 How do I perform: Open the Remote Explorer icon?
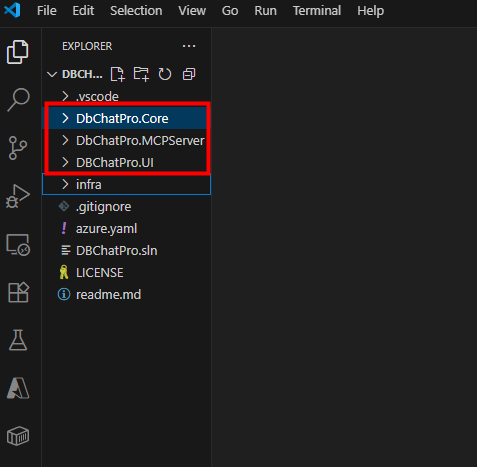18,245
